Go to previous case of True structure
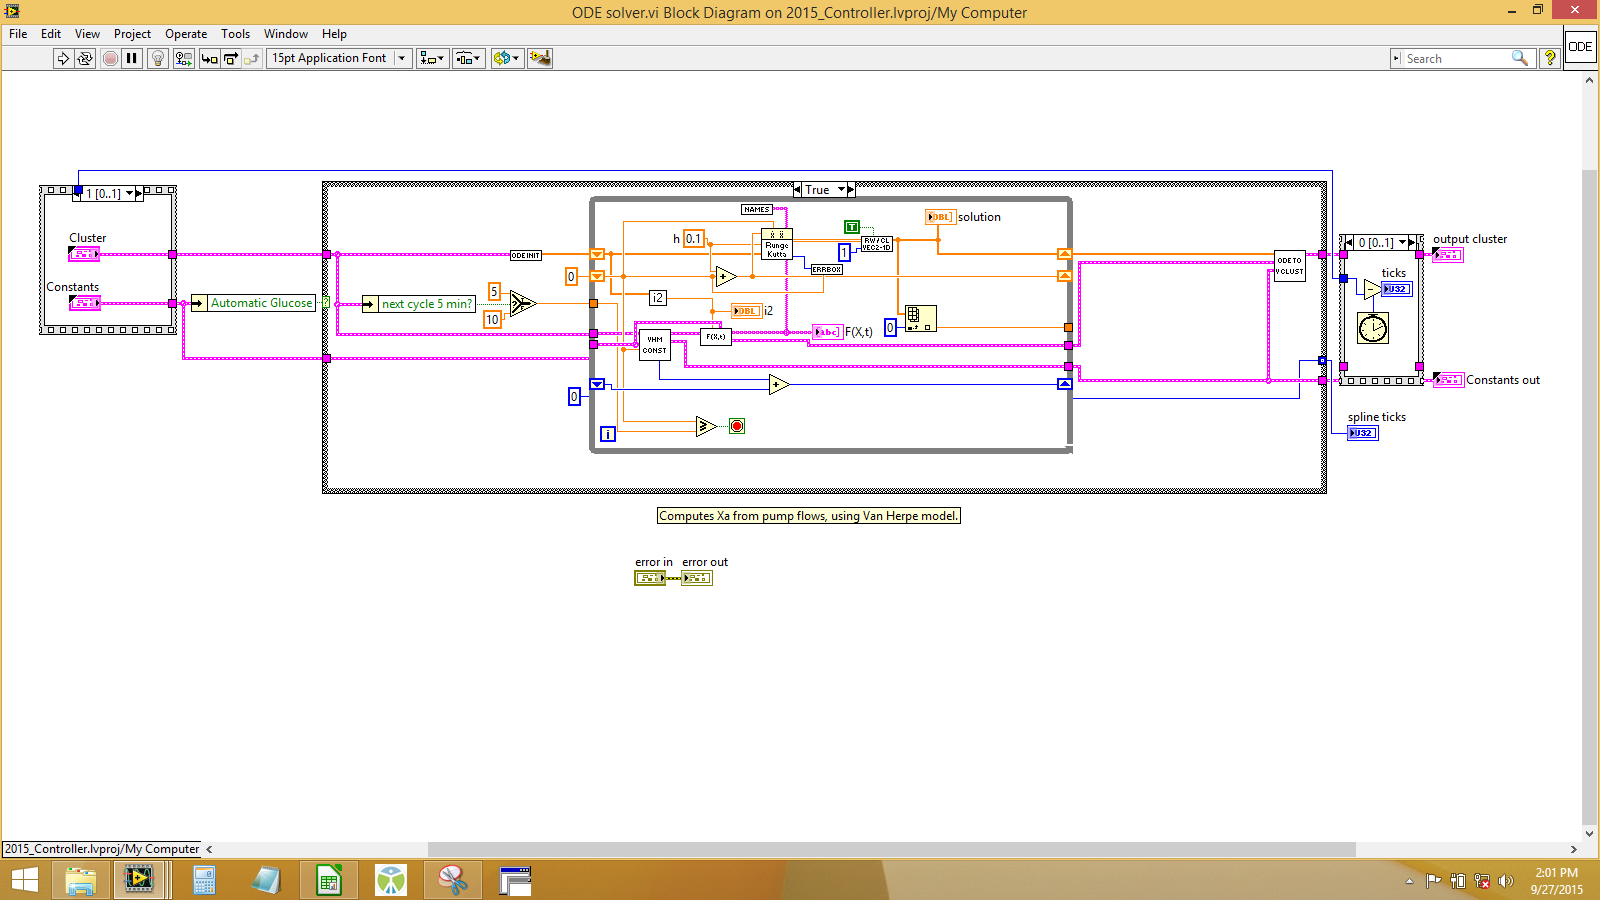The height and width of the screenshot is (900, 1600). (x=797, y=189)
